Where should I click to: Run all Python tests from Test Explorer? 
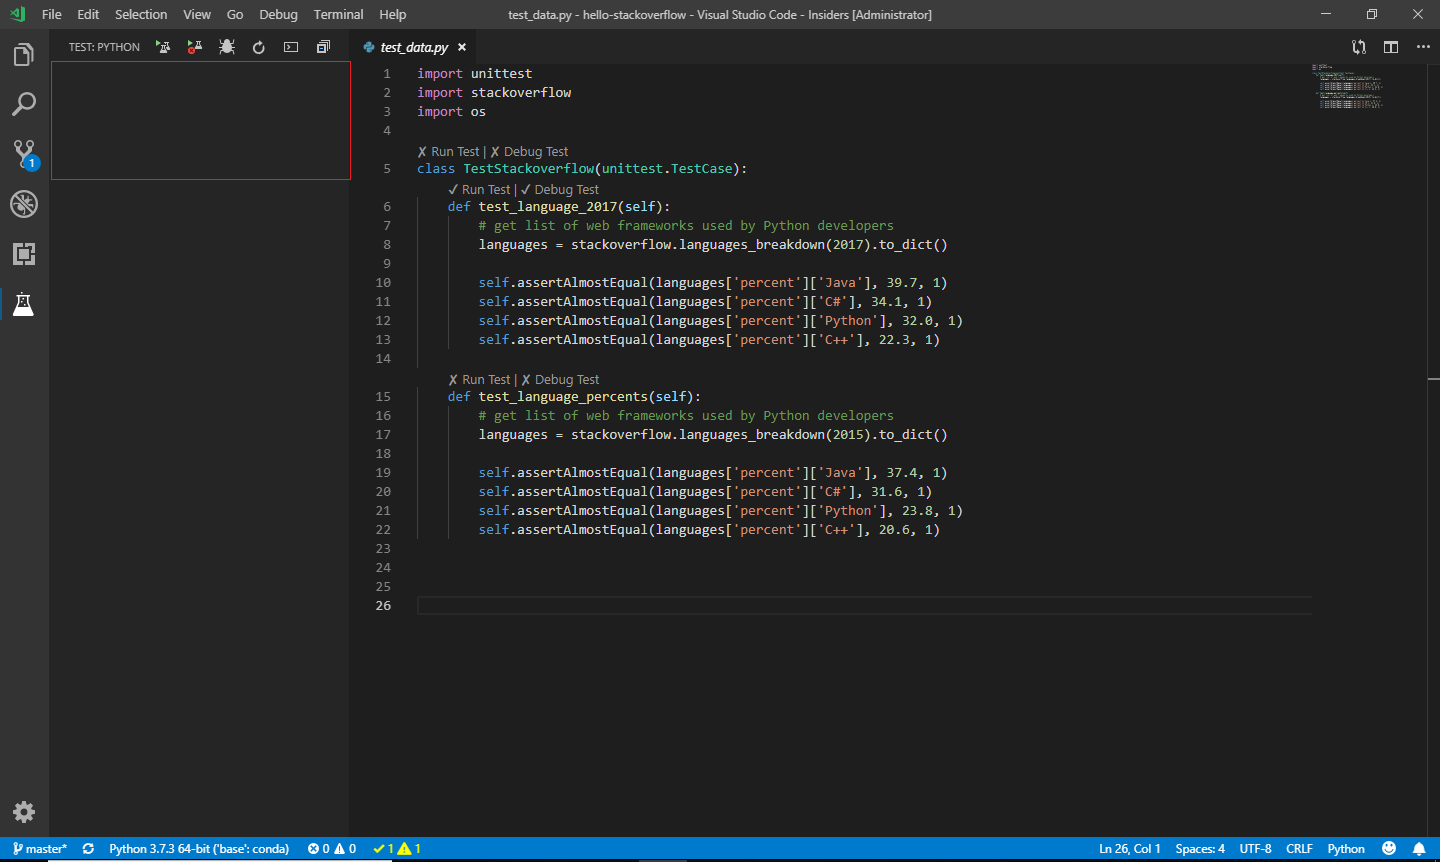[163, 46]
